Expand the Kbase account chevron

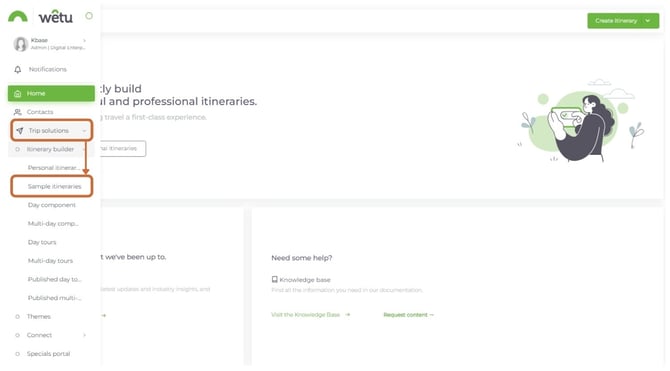pos(84,41)
